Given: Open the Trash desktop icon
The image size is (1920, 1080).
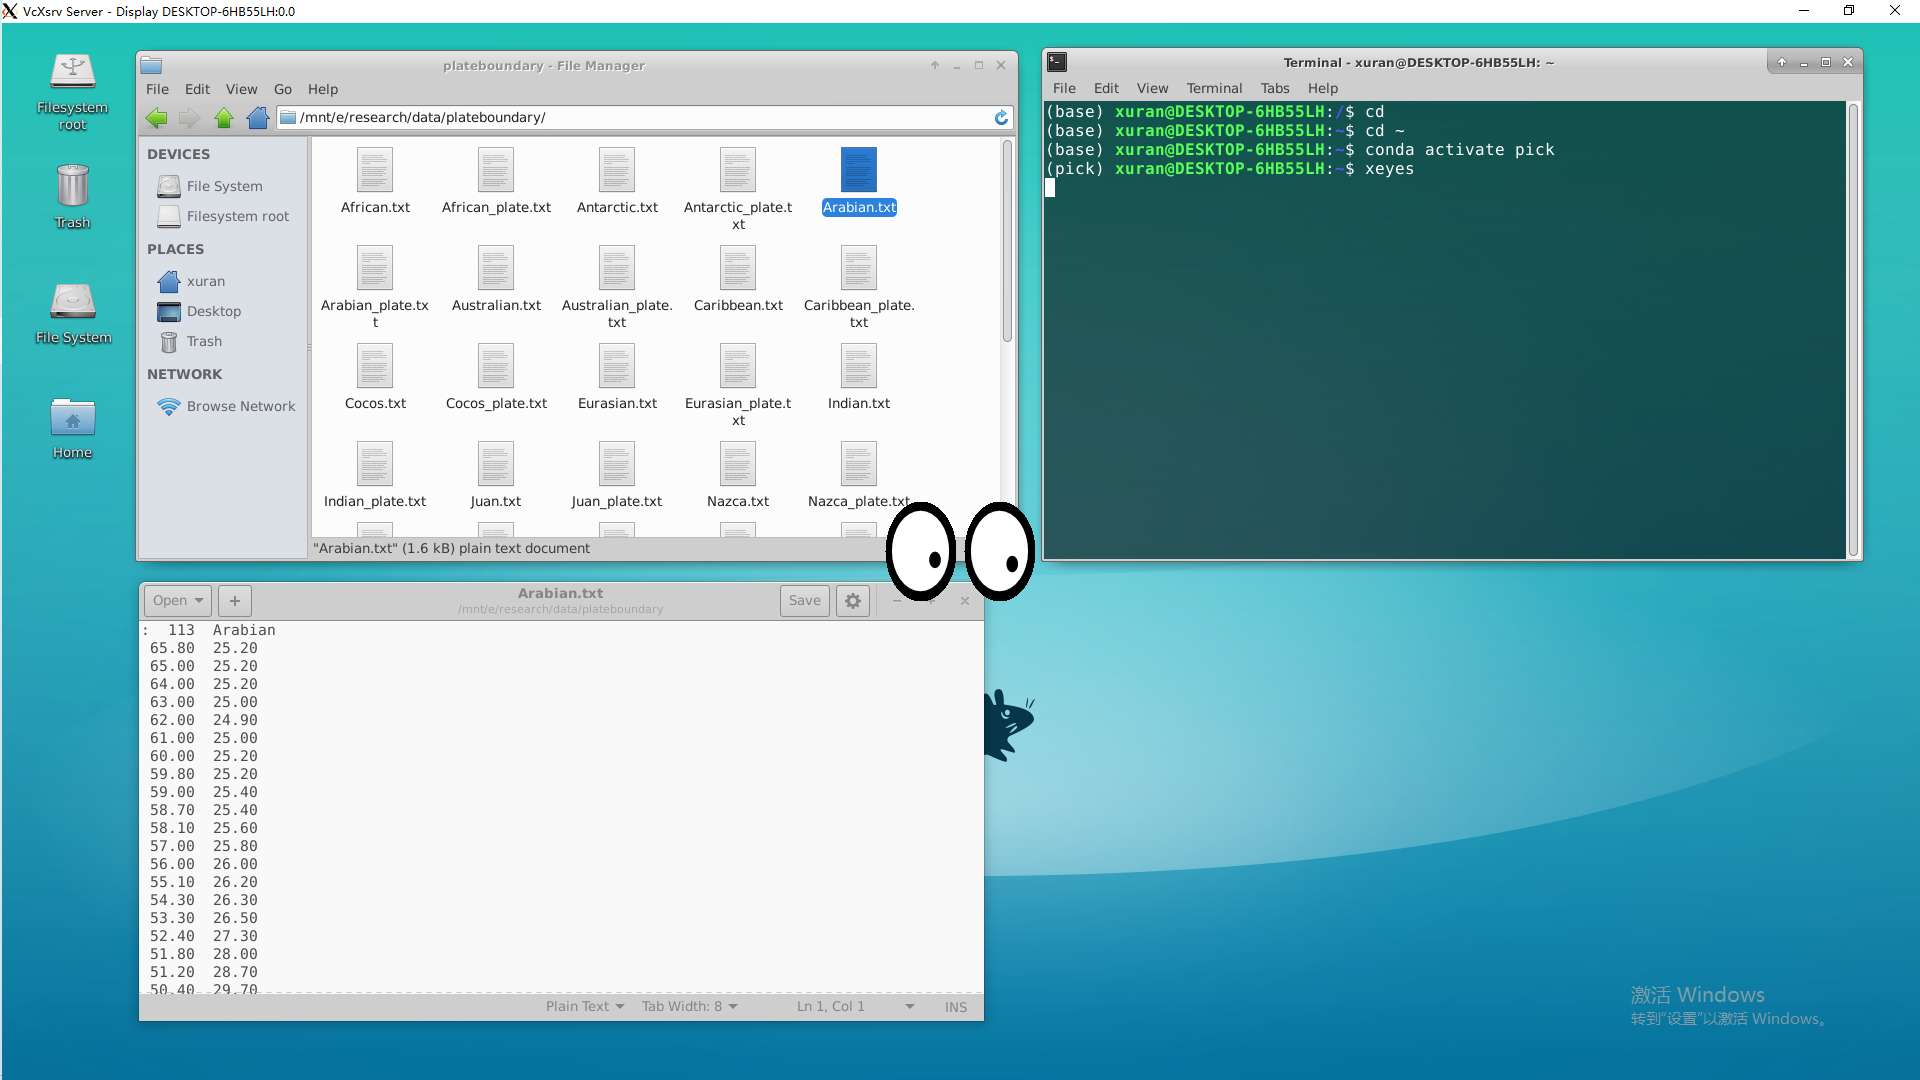Looking at the screenshot, I should coord(72,197).
